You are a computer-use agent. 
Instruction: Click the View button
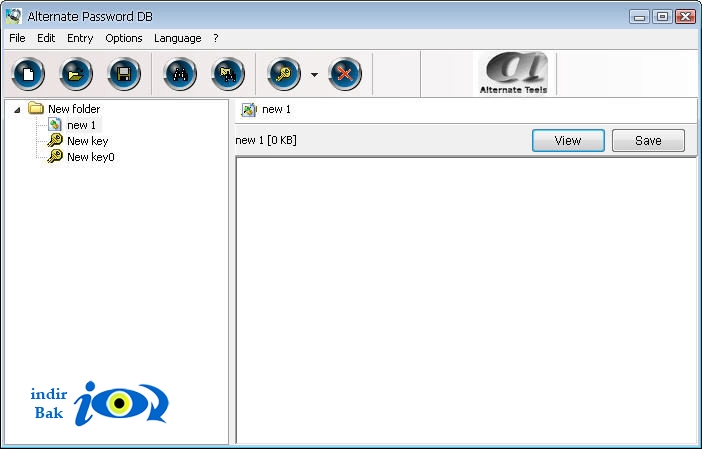pyautogui.click(x=568, y=141)
